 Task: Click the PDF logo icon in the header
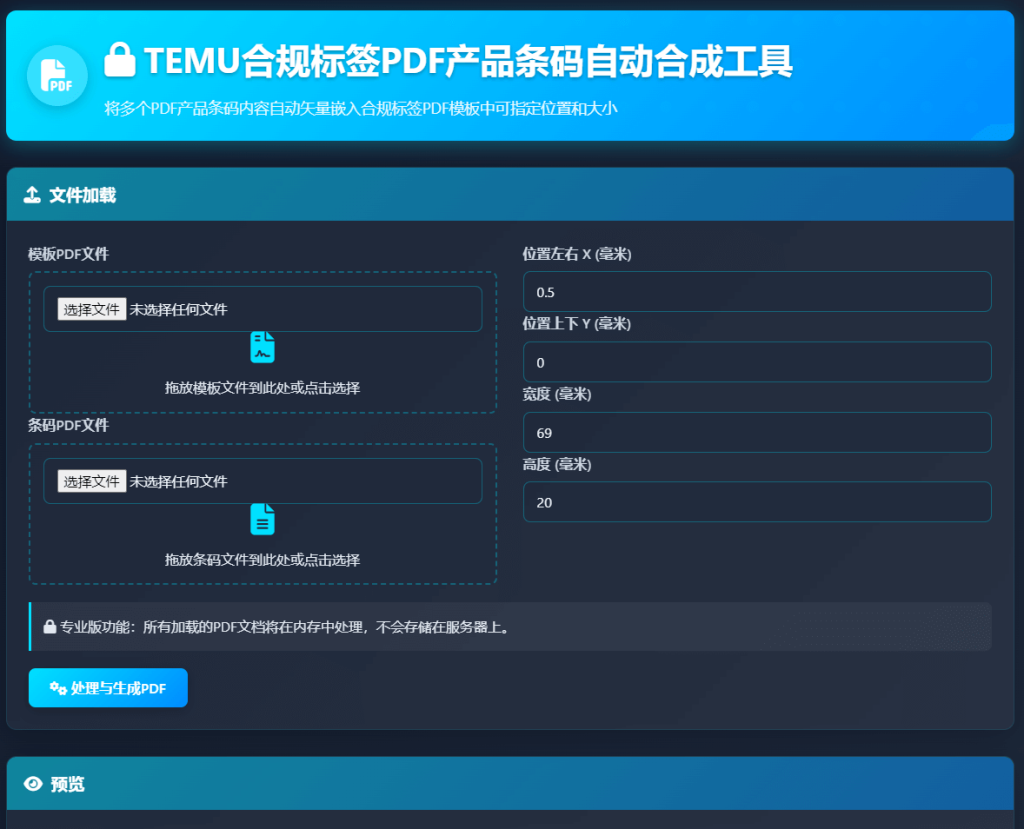[x=57, y=76]
